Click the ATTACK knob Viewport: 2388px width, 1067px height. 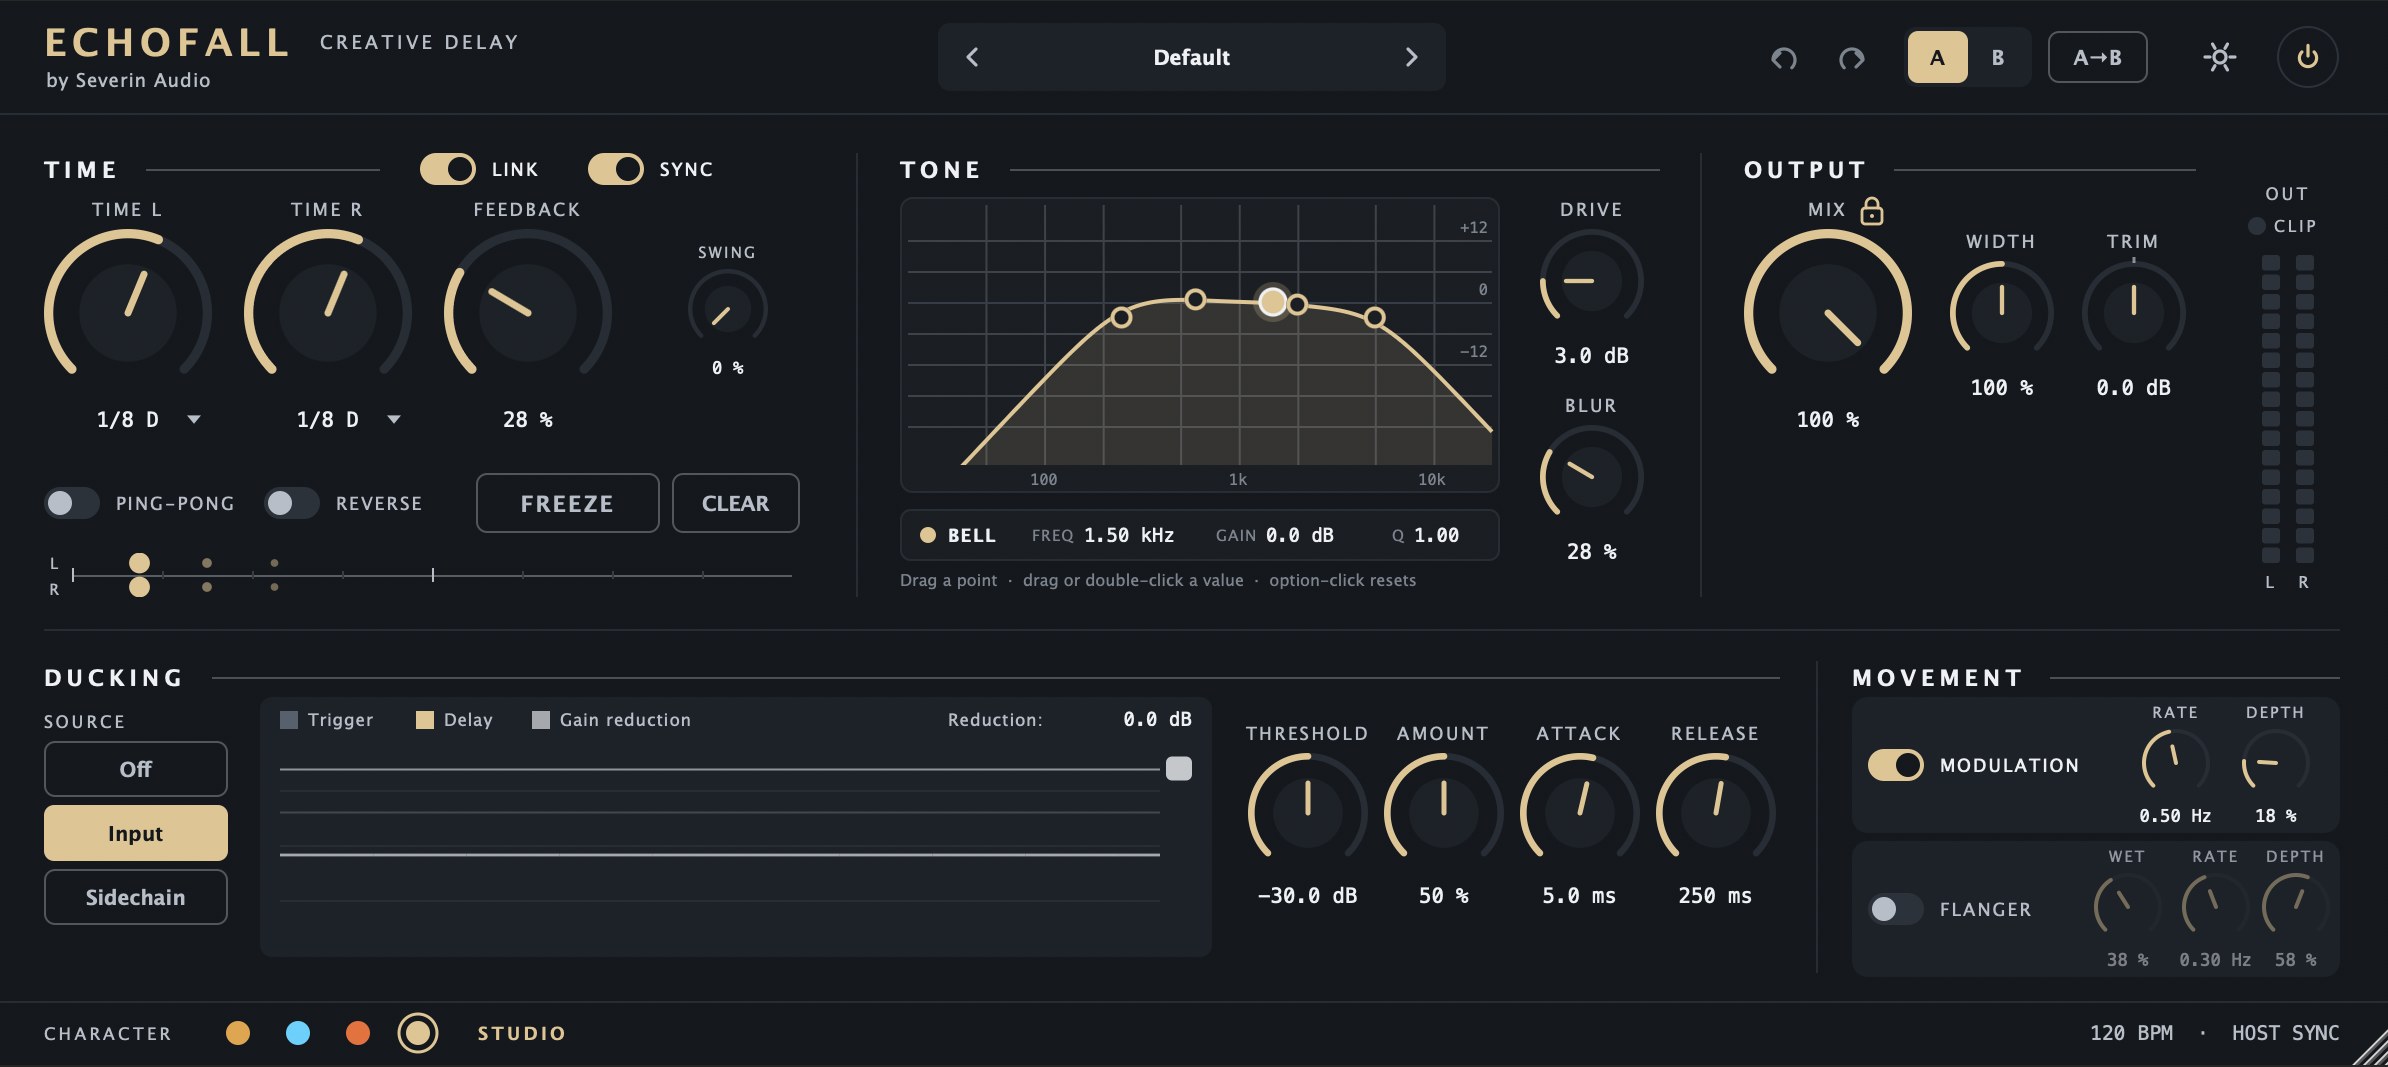tap(1580, 813)
